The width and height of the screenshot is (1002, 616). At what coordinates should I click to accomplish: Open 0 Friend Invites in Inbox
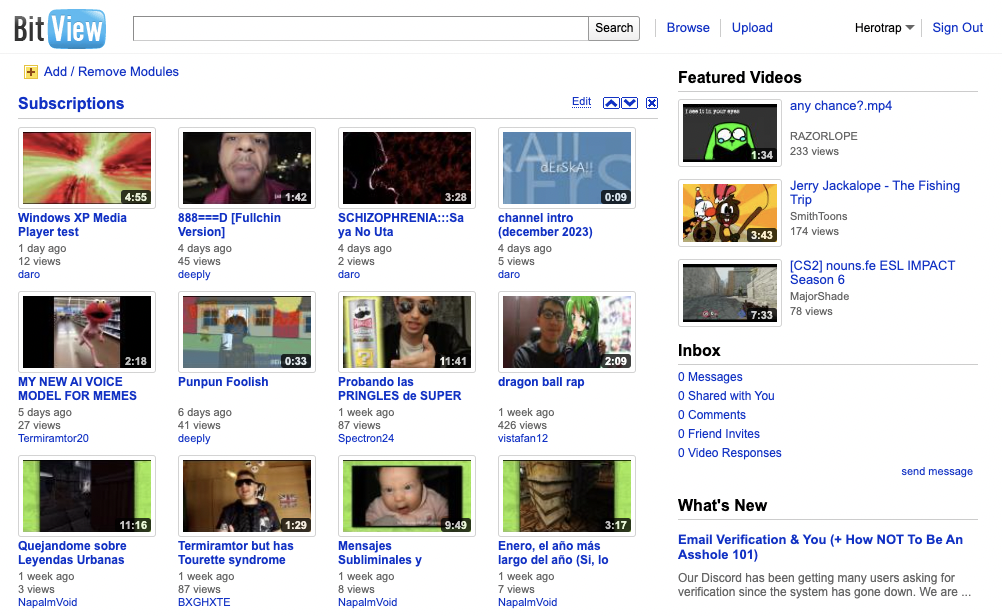718,434
